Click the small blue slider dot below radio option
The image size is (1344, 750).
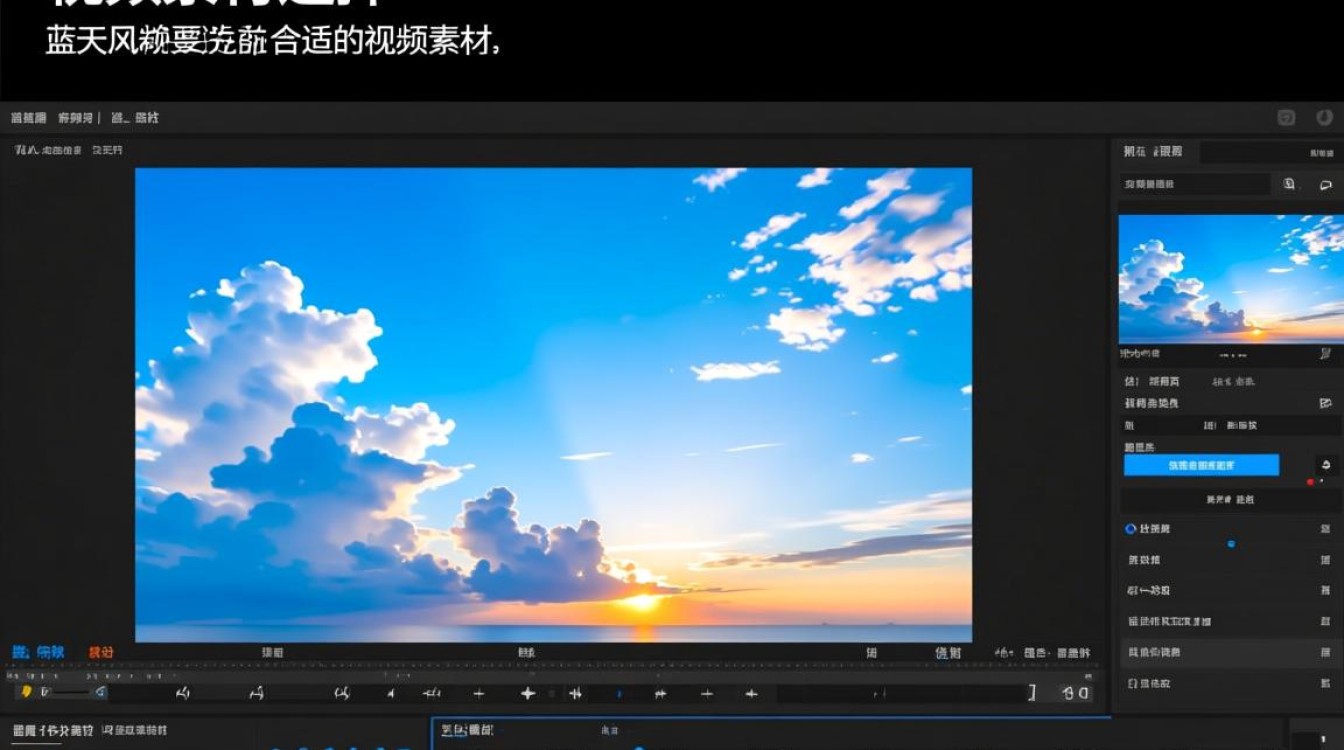[1231, 544]
